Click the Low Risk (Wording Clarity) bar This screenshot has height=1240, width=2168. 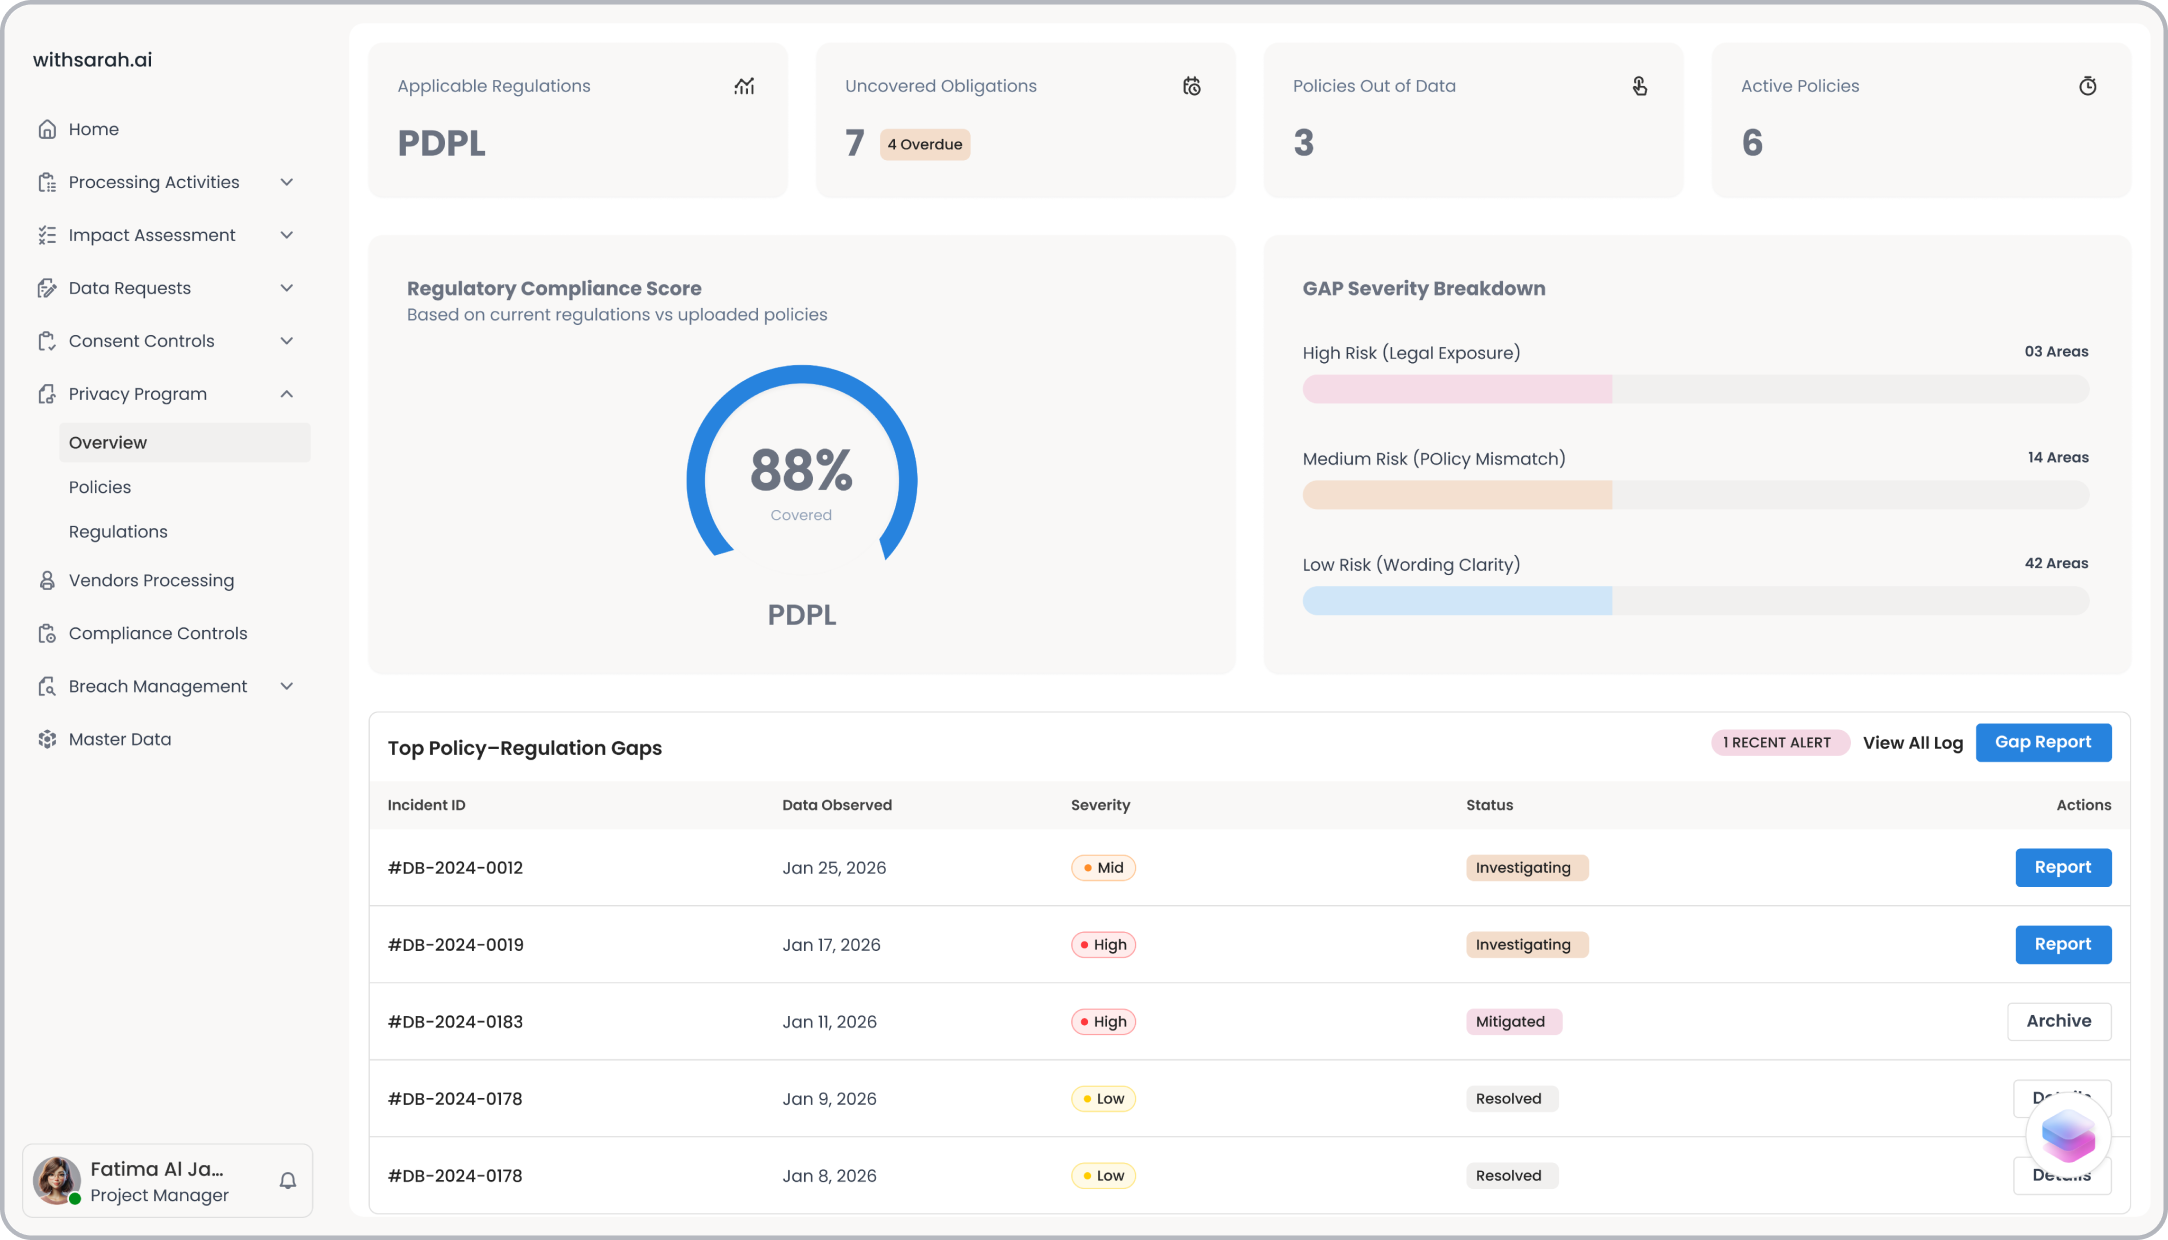[1696, 601]
